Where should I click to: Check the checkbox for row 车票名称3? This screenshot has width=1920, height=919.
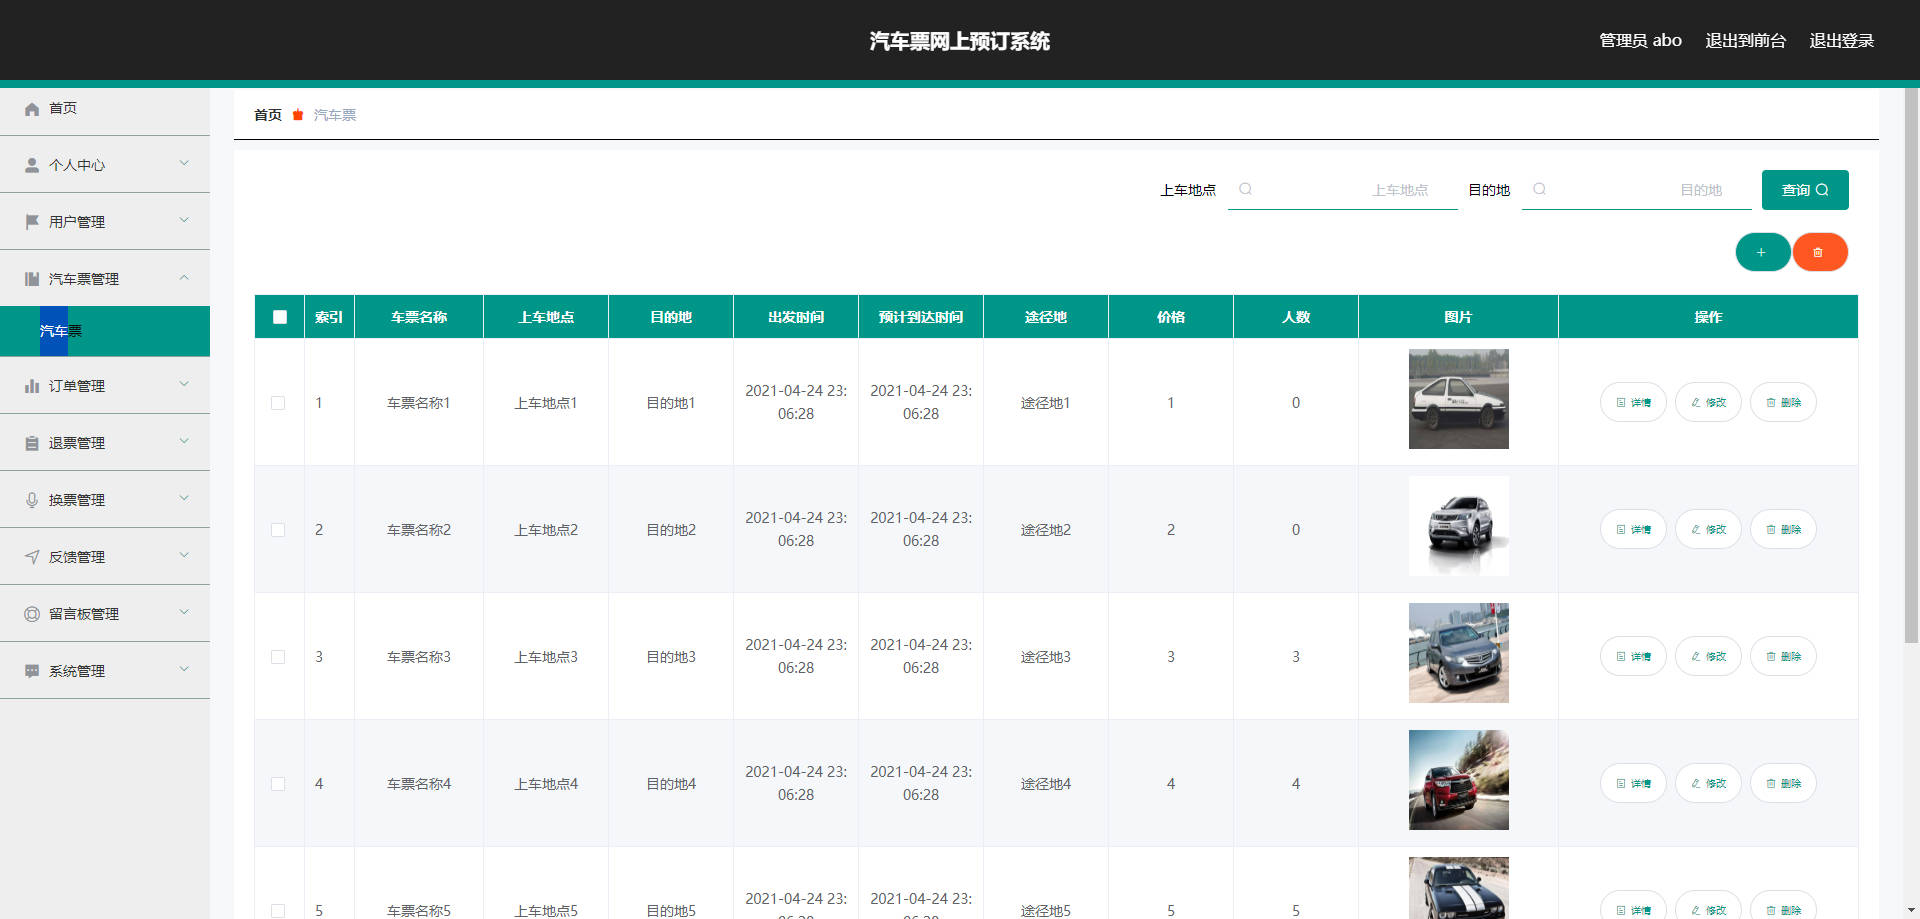(x=278, y=657)
